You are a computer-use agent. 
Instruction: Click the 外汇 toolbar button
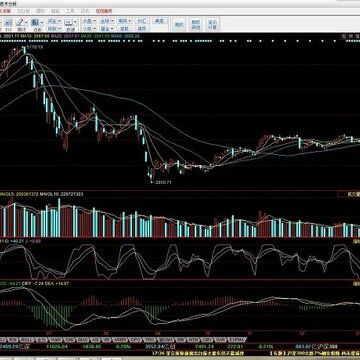click(x=142, y=21)
